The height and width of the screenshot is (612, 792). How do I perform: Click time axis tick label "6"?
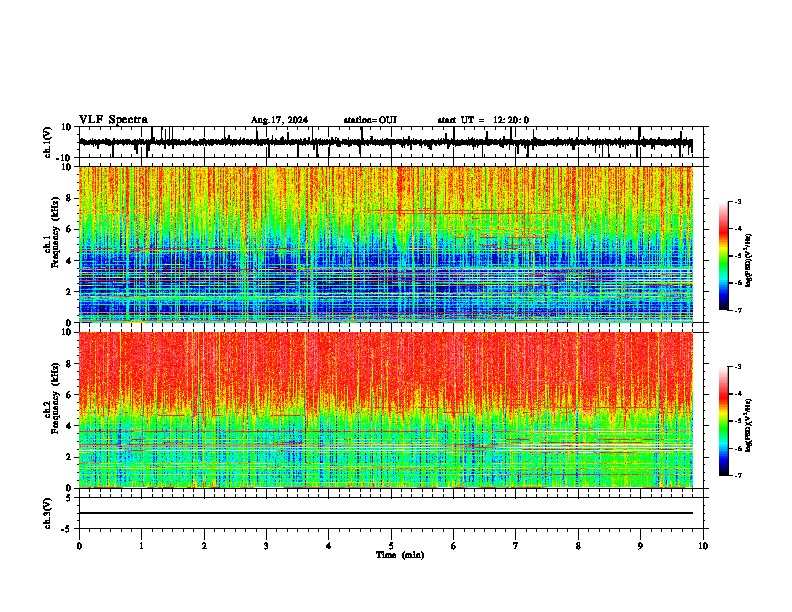click(454, 546)
